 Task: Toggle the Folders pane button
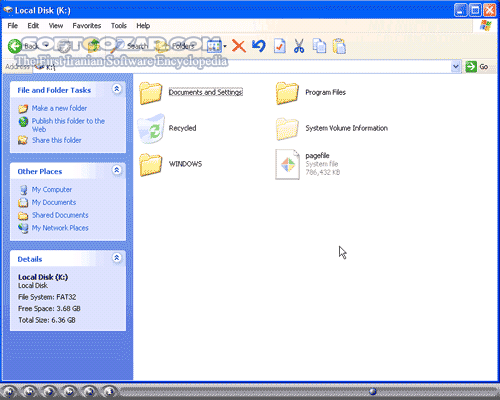tap(176, 46)
